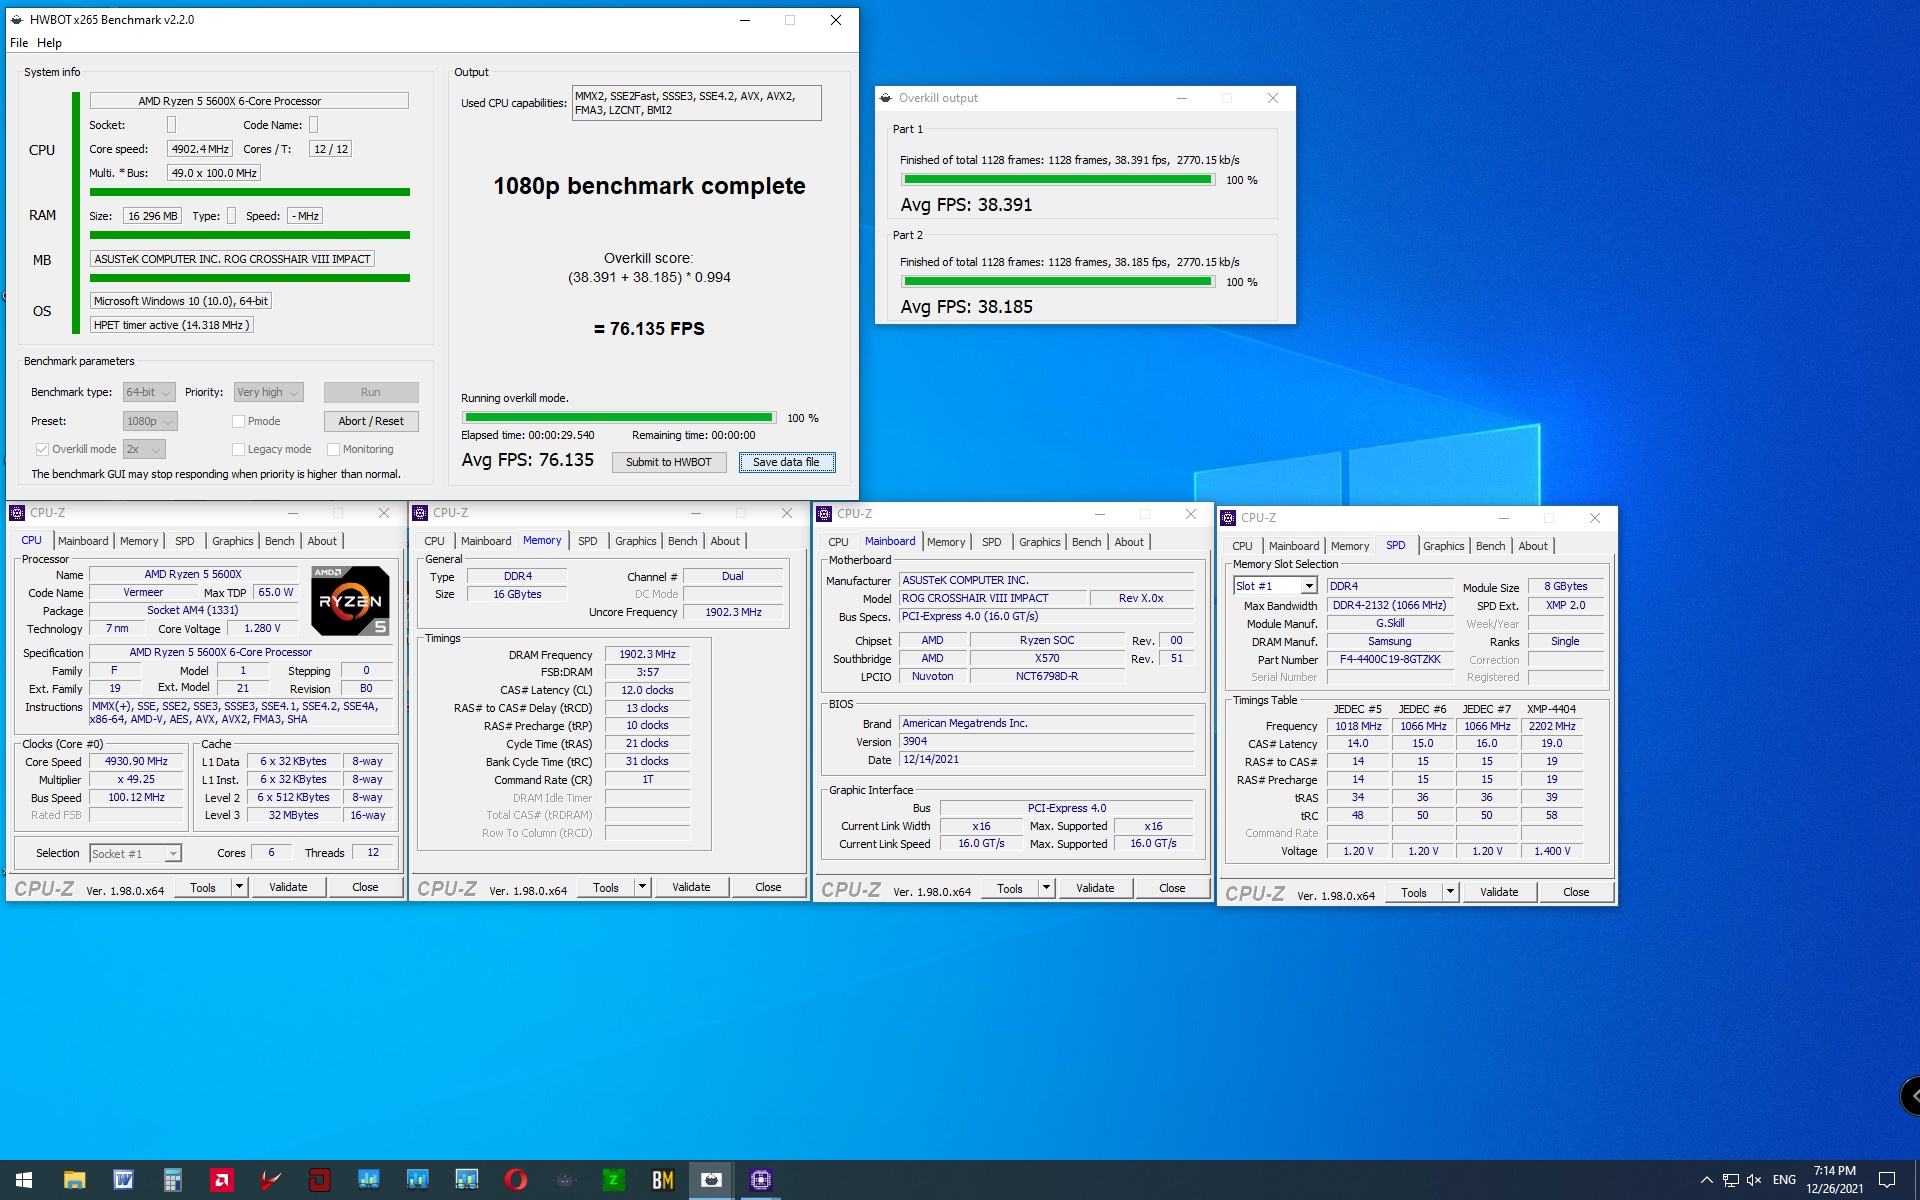This screenshot has width=1920, height=1200.
Task: Click the Submit to HWBOT button
Action: [669, 462]
